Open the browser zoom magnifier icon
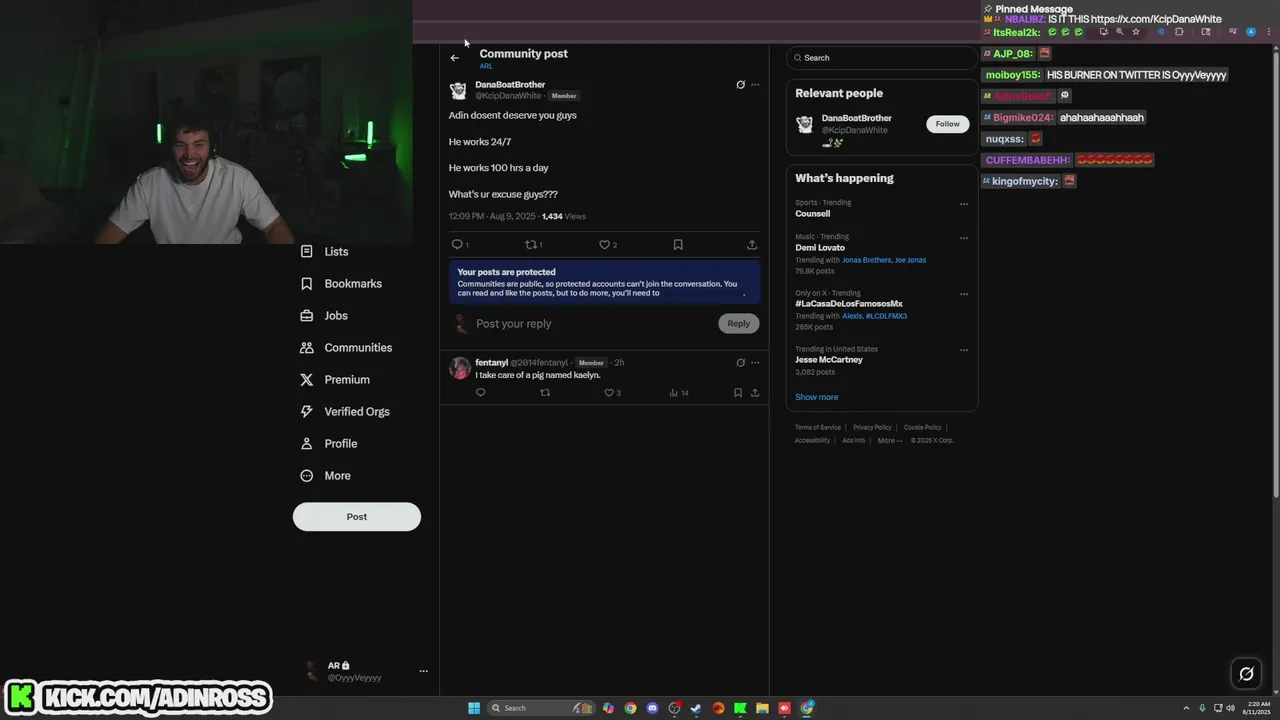The image size is (1280, 720). (1120, 32)
